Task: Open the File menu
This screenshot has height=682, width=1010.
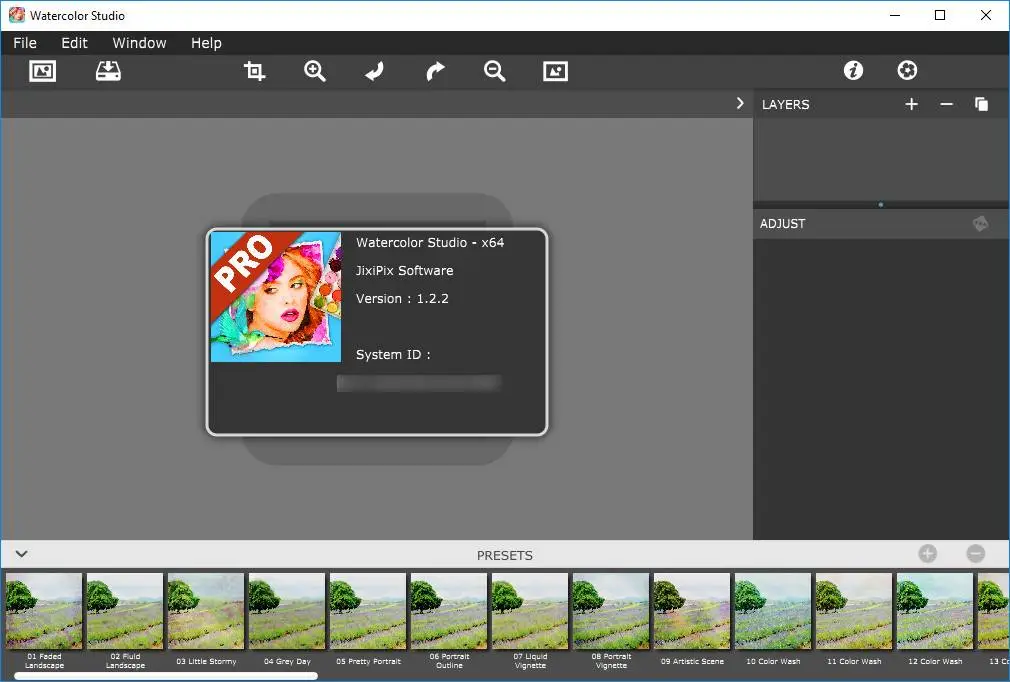Action: [25, 43]
